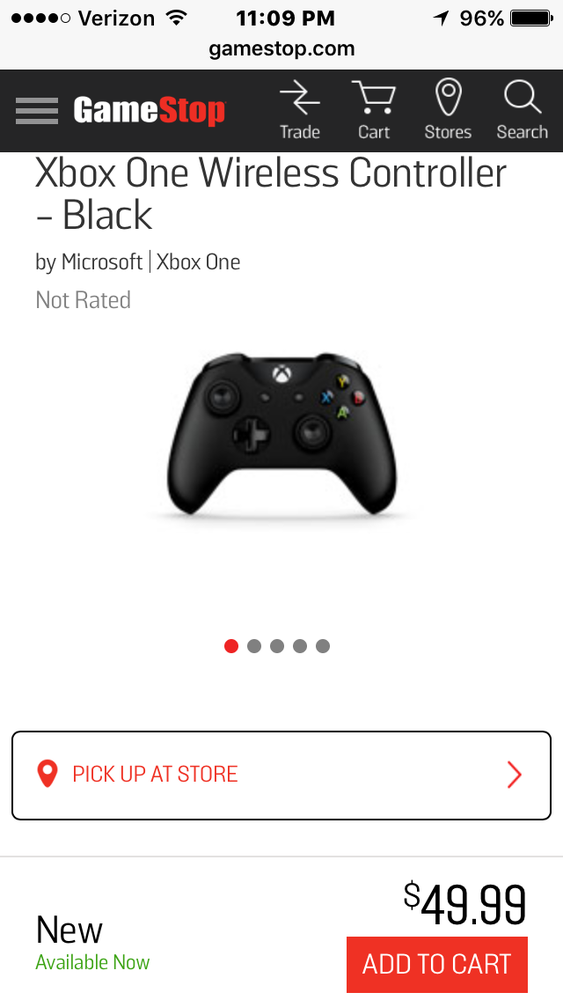Select the second image carousel dot
This screenshot has height=1000, width=563.
click(254, 646)
